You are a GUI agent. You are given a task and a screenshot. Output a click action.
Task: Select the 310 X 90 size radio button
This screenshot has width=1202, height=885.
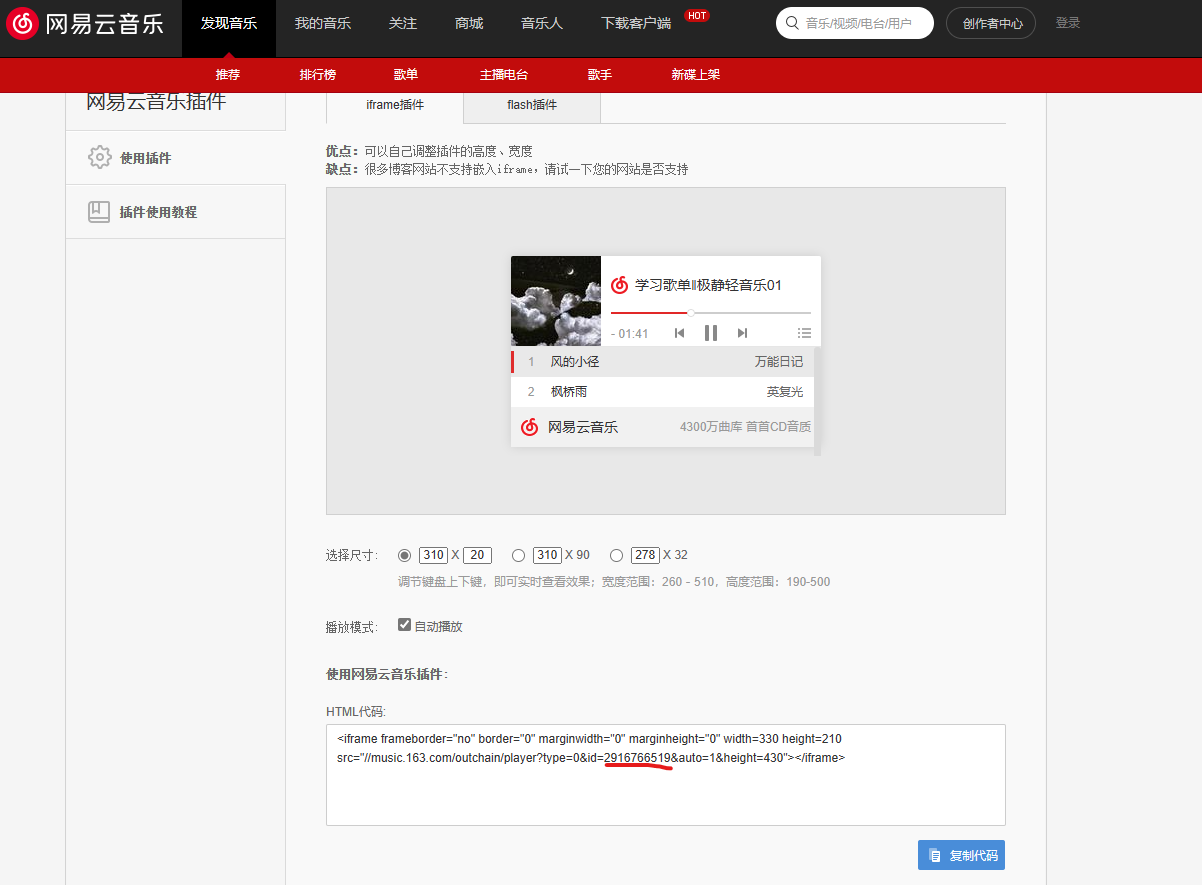point(518,555)
